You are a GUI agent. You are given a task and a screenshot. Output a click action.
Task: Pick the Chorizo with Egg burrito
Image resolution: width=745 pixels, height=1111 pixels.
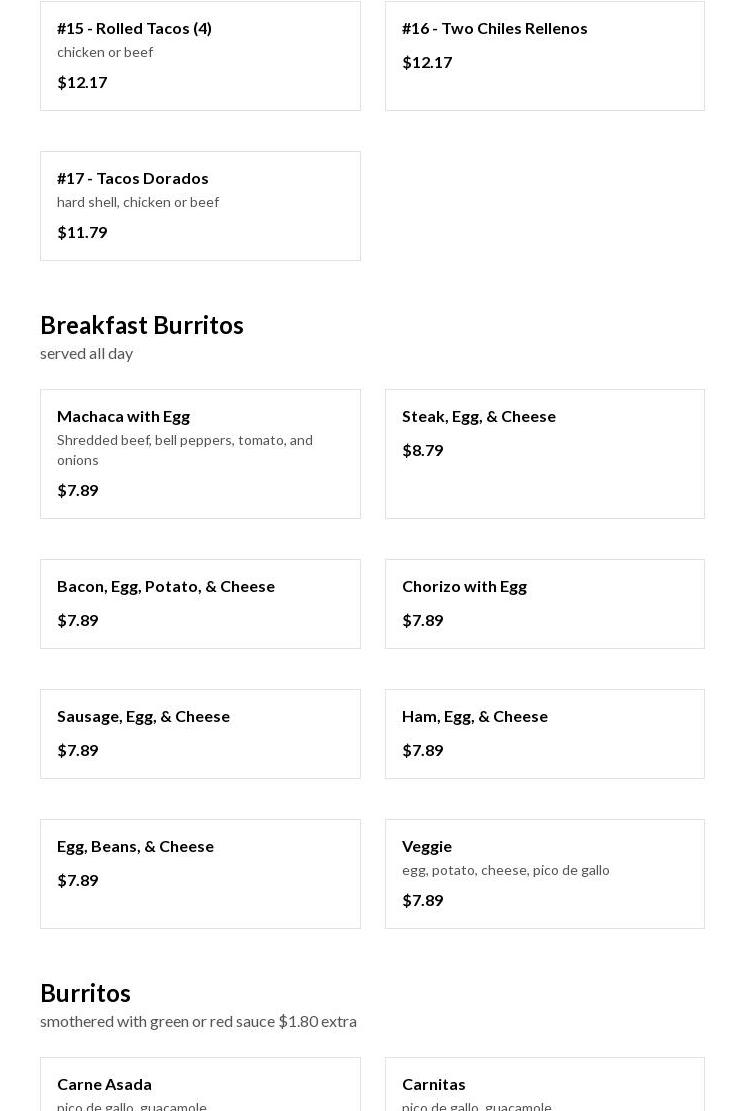pos(544,603)
